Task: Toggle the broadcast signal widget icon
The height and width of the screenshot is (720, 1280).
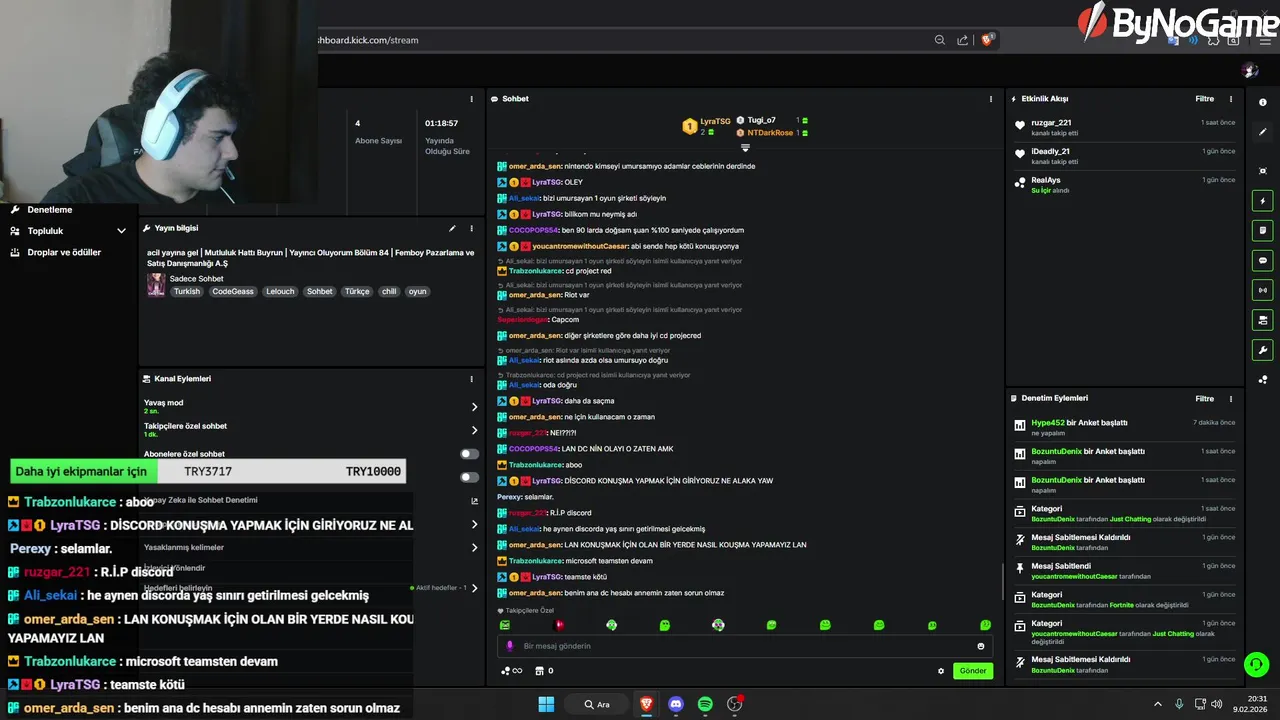Action: (1262, 290)
